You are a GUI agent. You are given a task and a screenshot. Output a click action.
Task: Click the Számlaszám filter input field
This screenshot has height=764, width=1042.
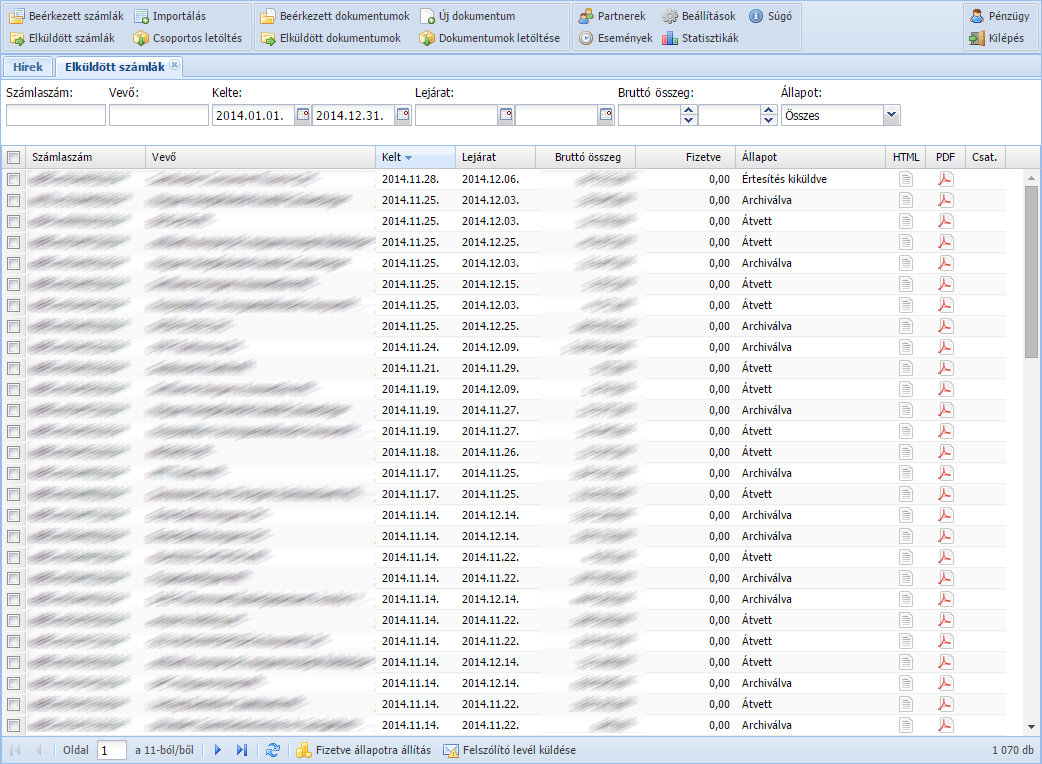click(56, 115)
